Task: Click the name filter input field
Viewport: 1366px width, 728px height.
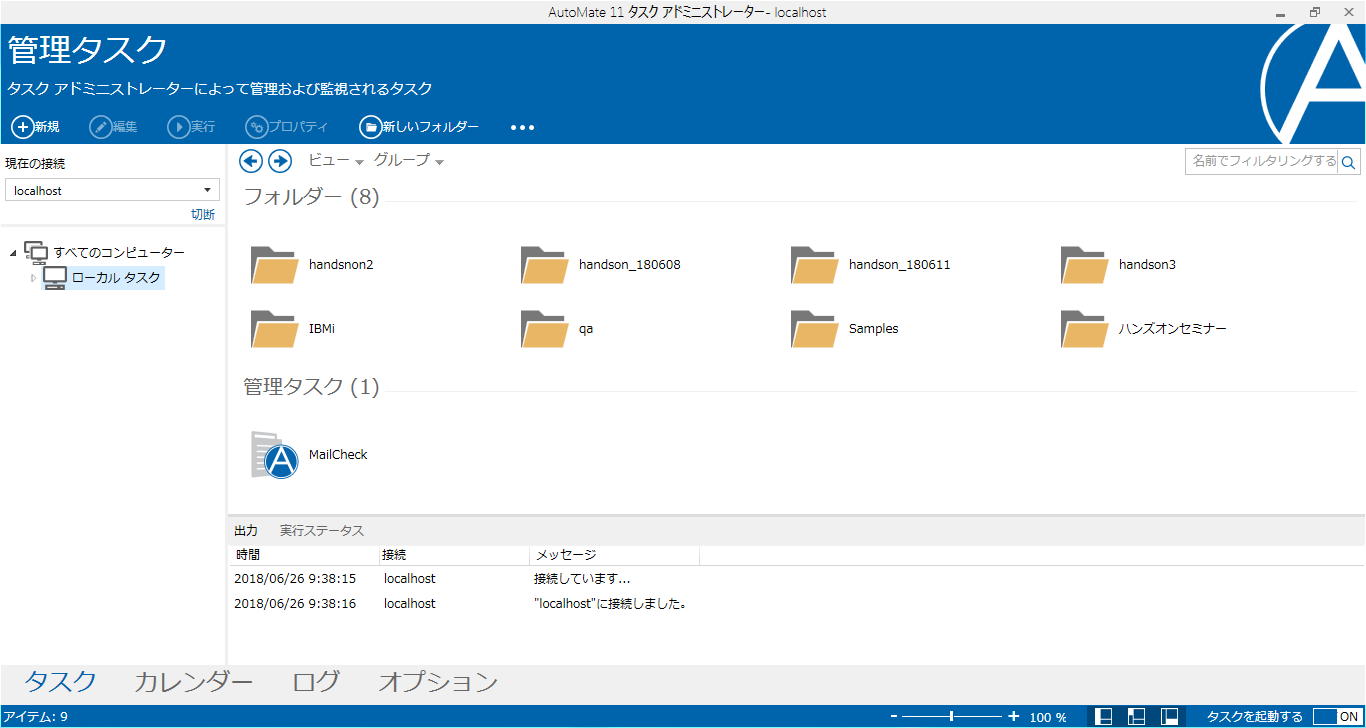Action: [1261, 161]
